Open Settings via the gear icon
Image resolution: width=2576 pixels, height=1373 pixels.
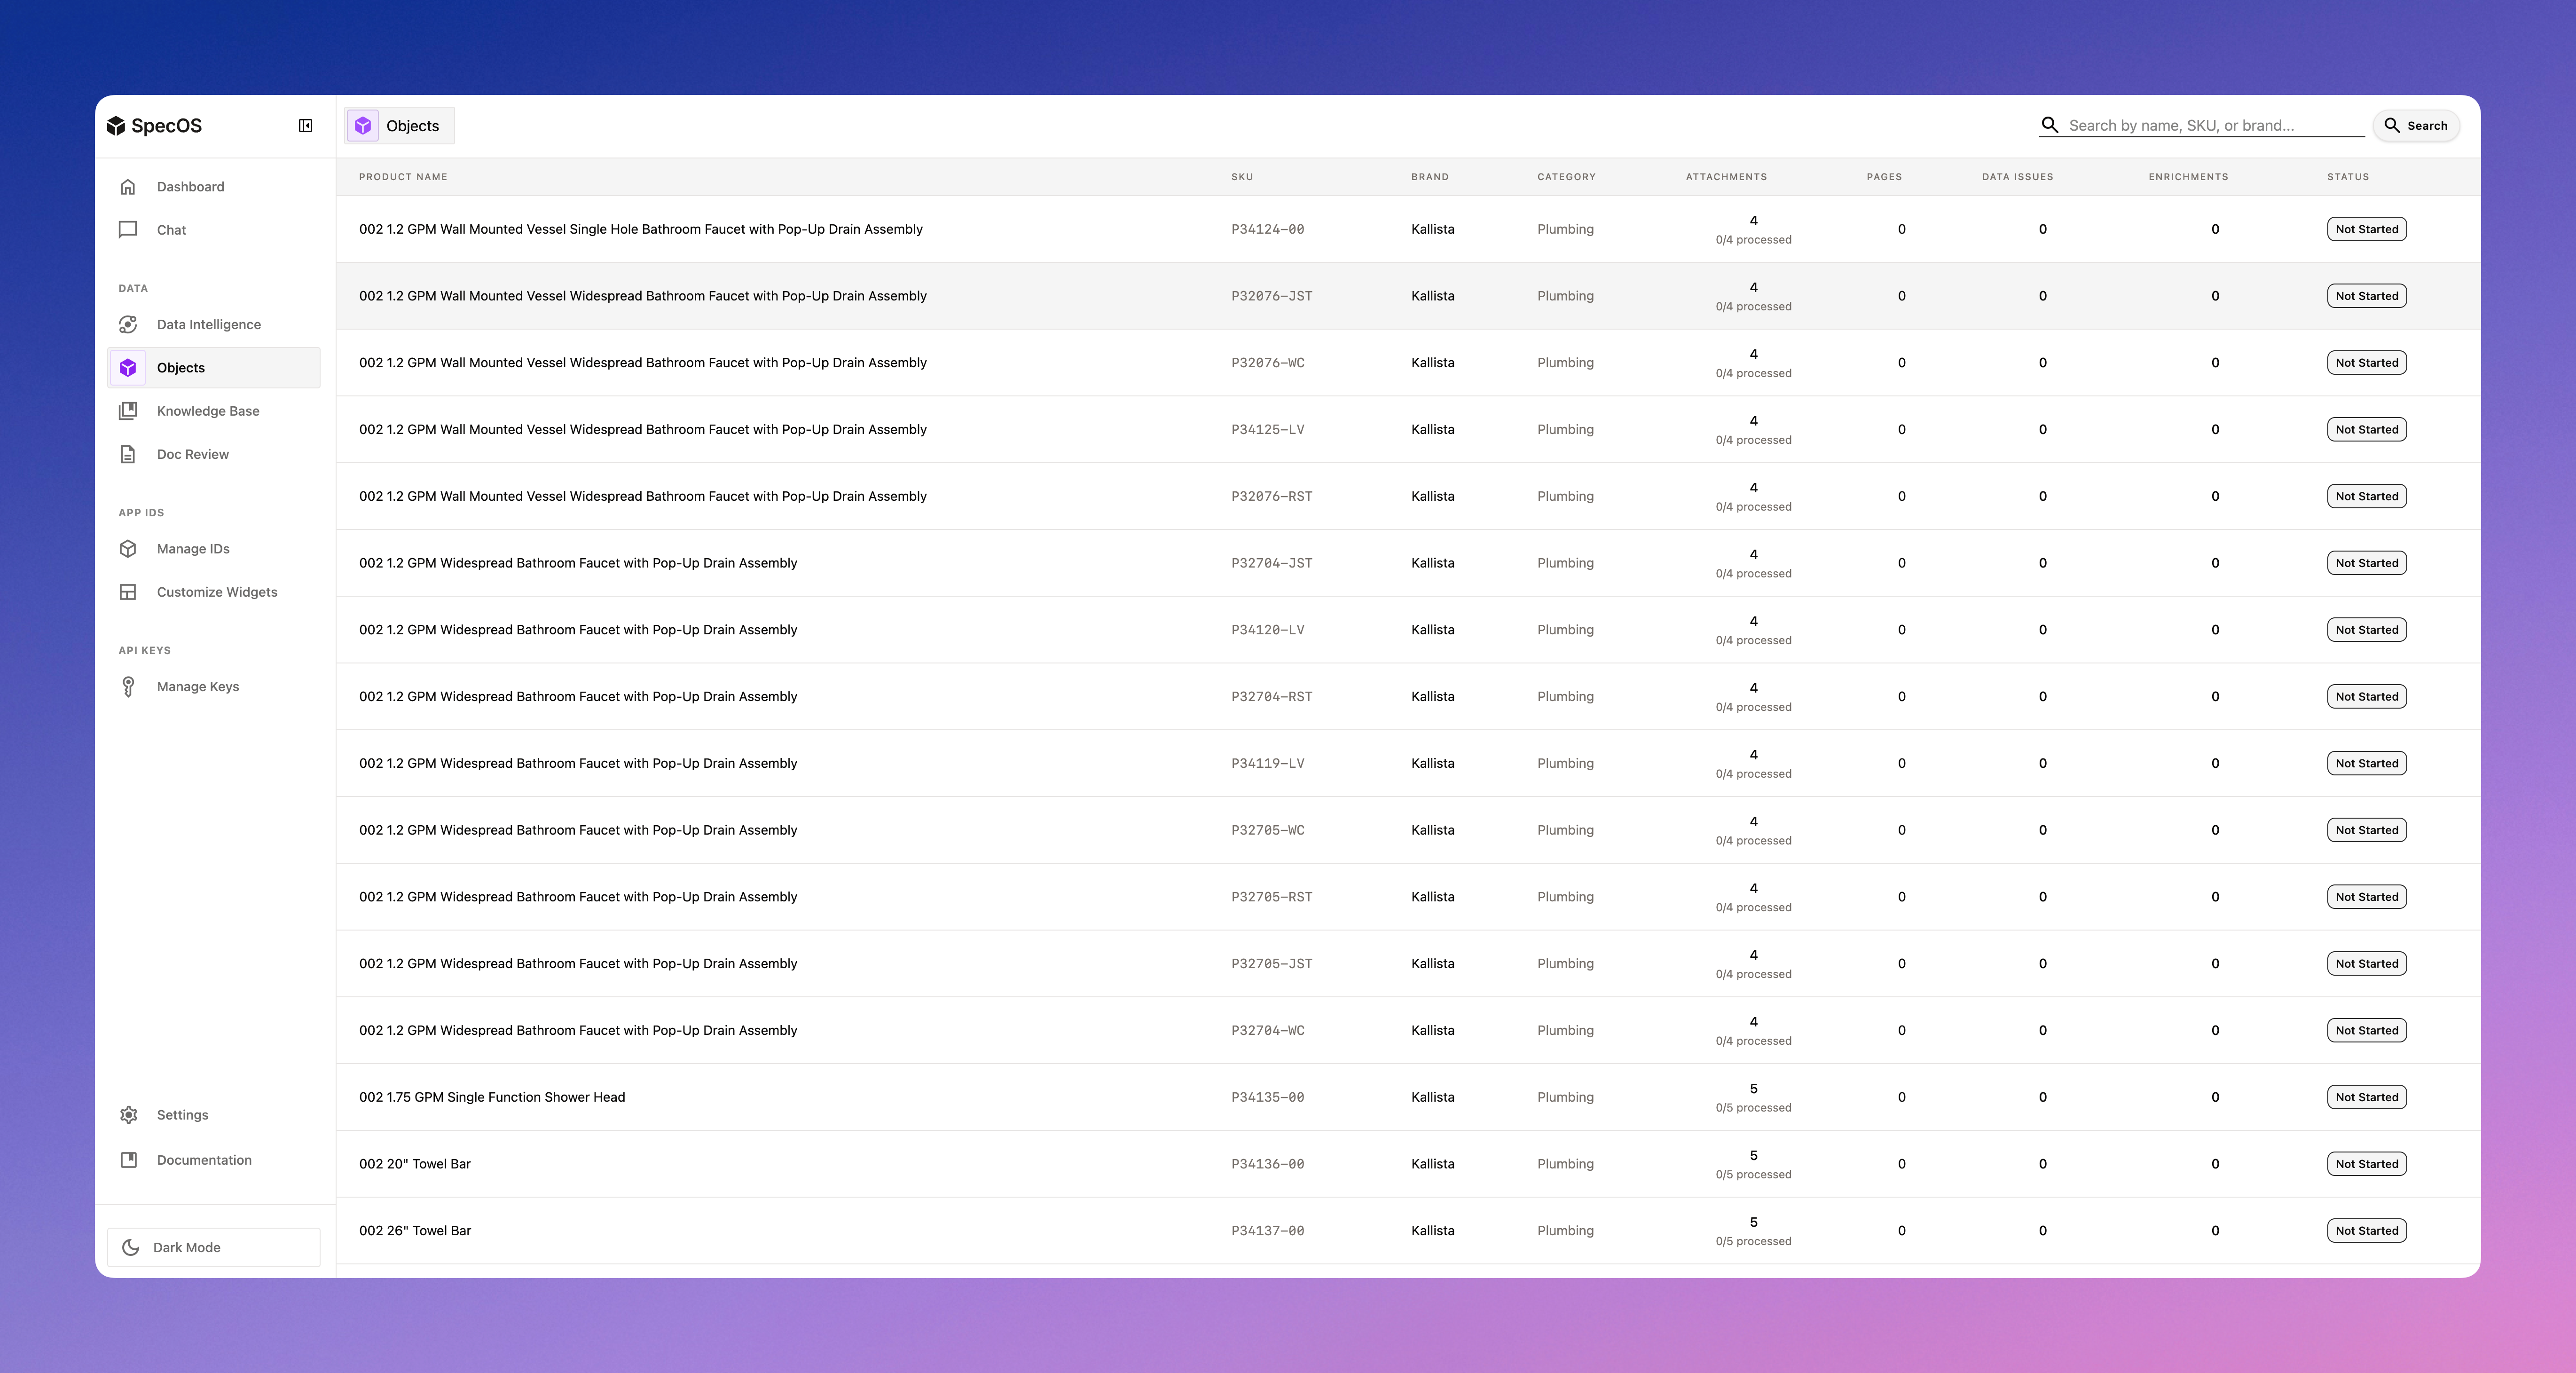click(129, 1115)
